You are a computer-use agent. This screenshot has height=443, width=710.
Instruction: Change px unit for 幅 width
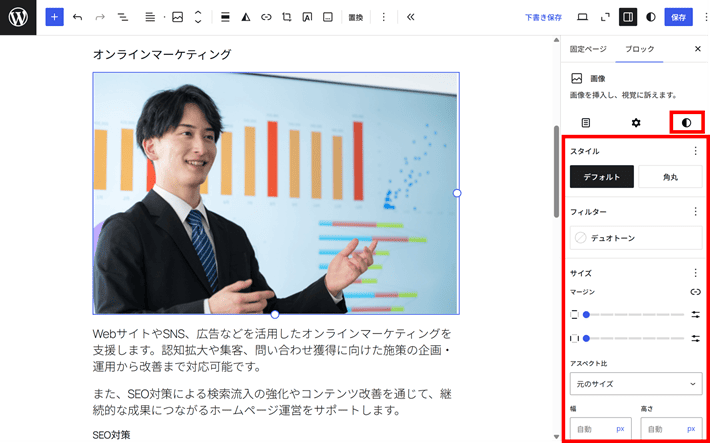pos(620,429)
